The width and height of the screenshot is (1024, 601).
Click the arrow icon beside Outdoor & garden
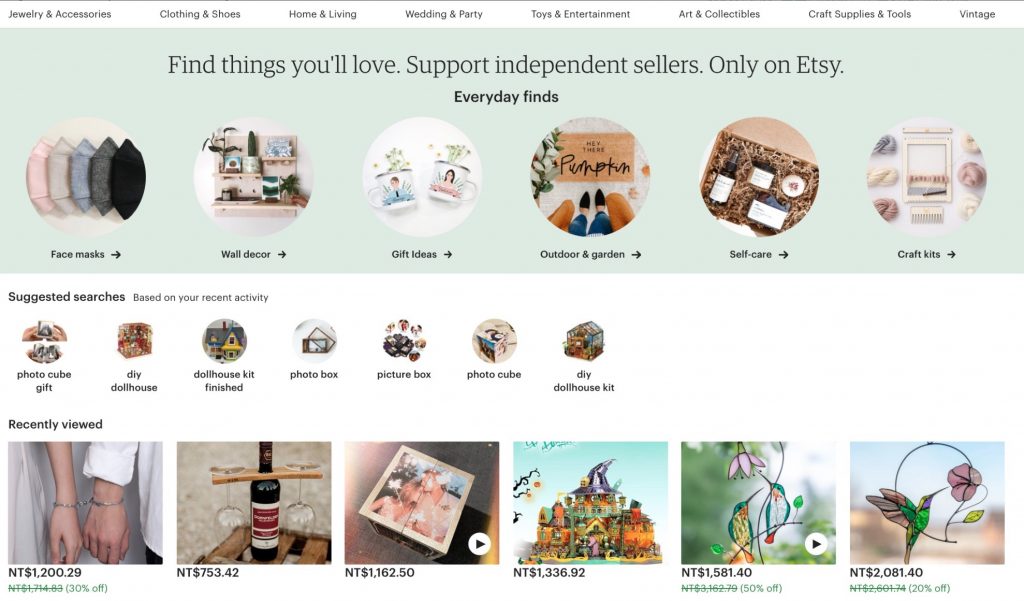click(636, 255)
